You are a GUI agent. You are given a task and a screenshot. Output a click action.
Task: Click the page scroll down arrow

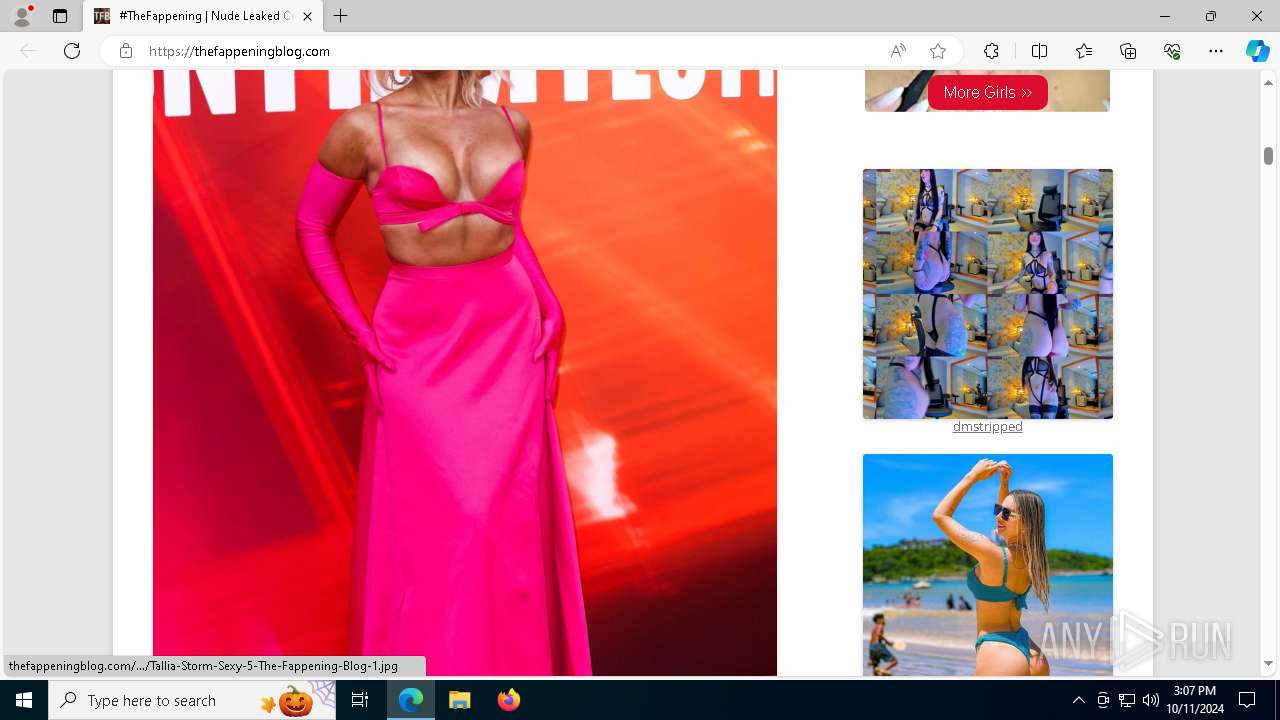pyautogui.click(x=1268, y=664)
